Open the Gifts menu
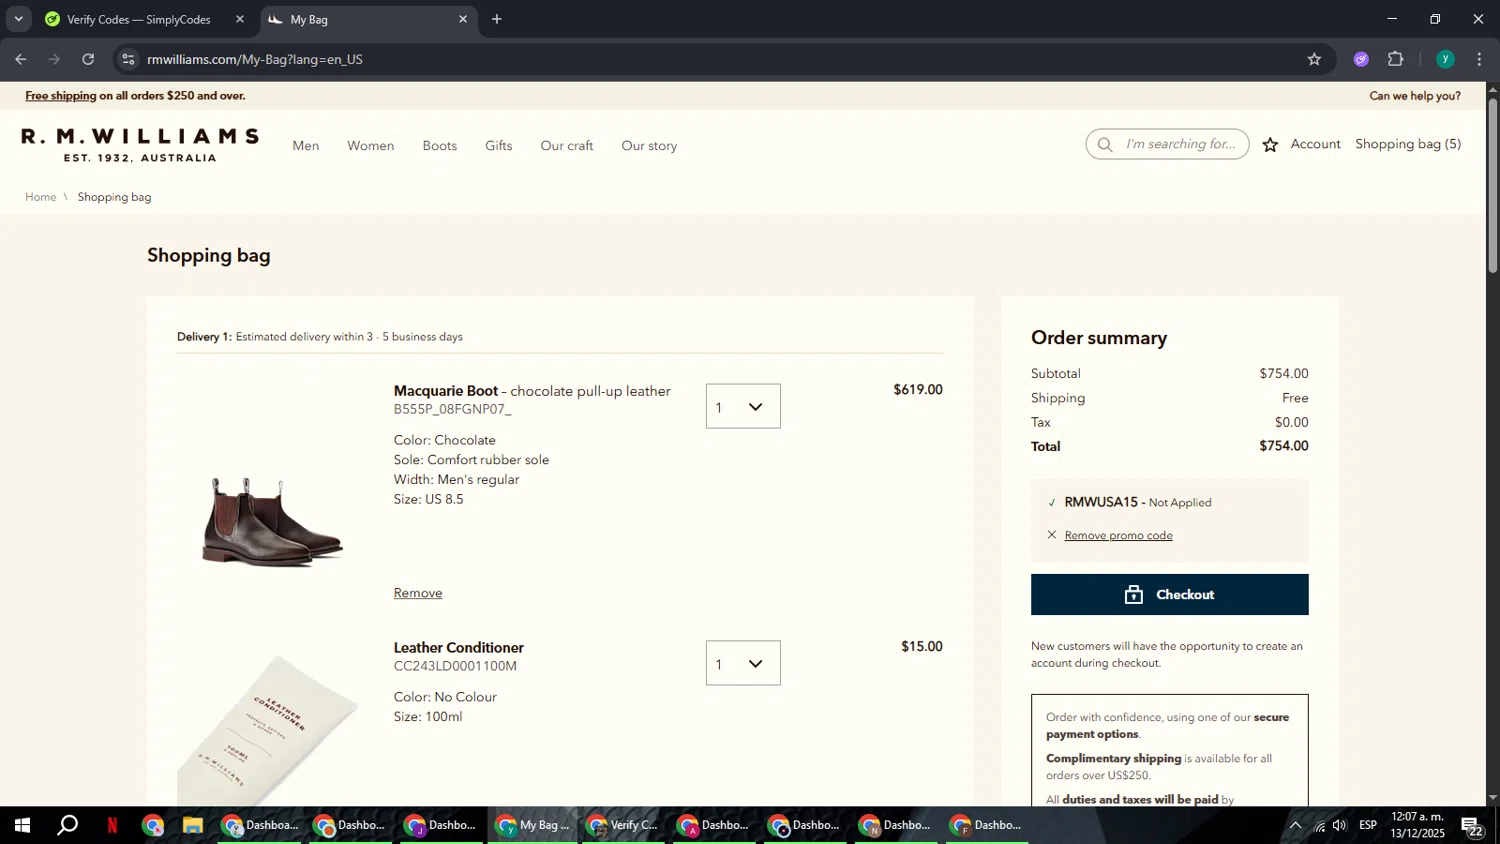Viewport: 1500px width, 844px height. pyautogui.click(x=499, y=146)
